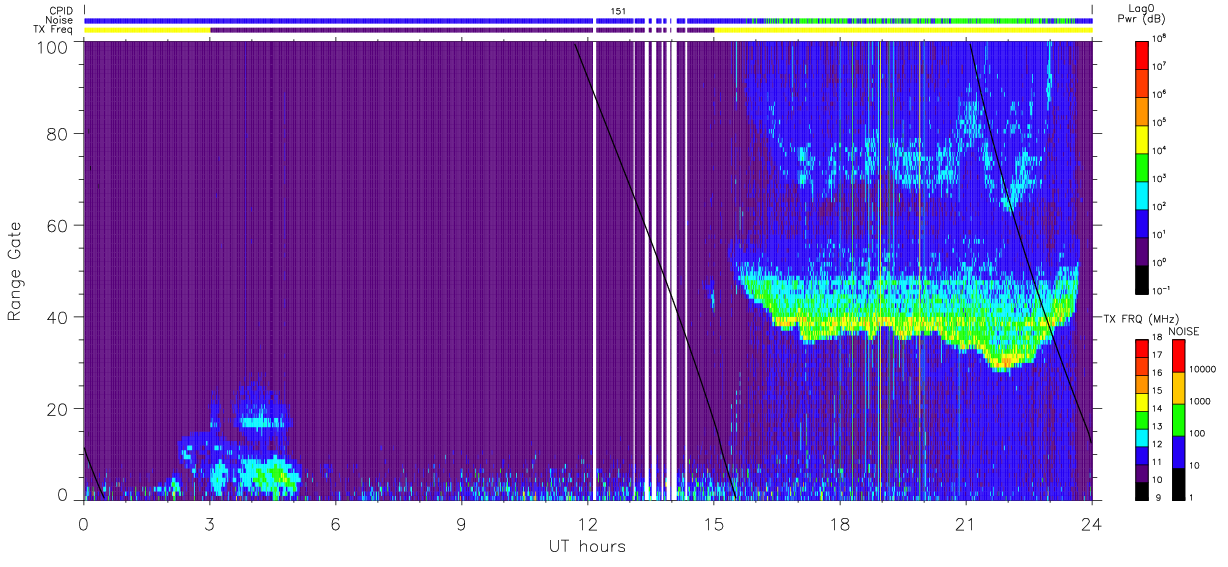Click the 60 tick on the Range Gate axis
This screenshot has width=1228, height=567.
(x=56, y=225)
